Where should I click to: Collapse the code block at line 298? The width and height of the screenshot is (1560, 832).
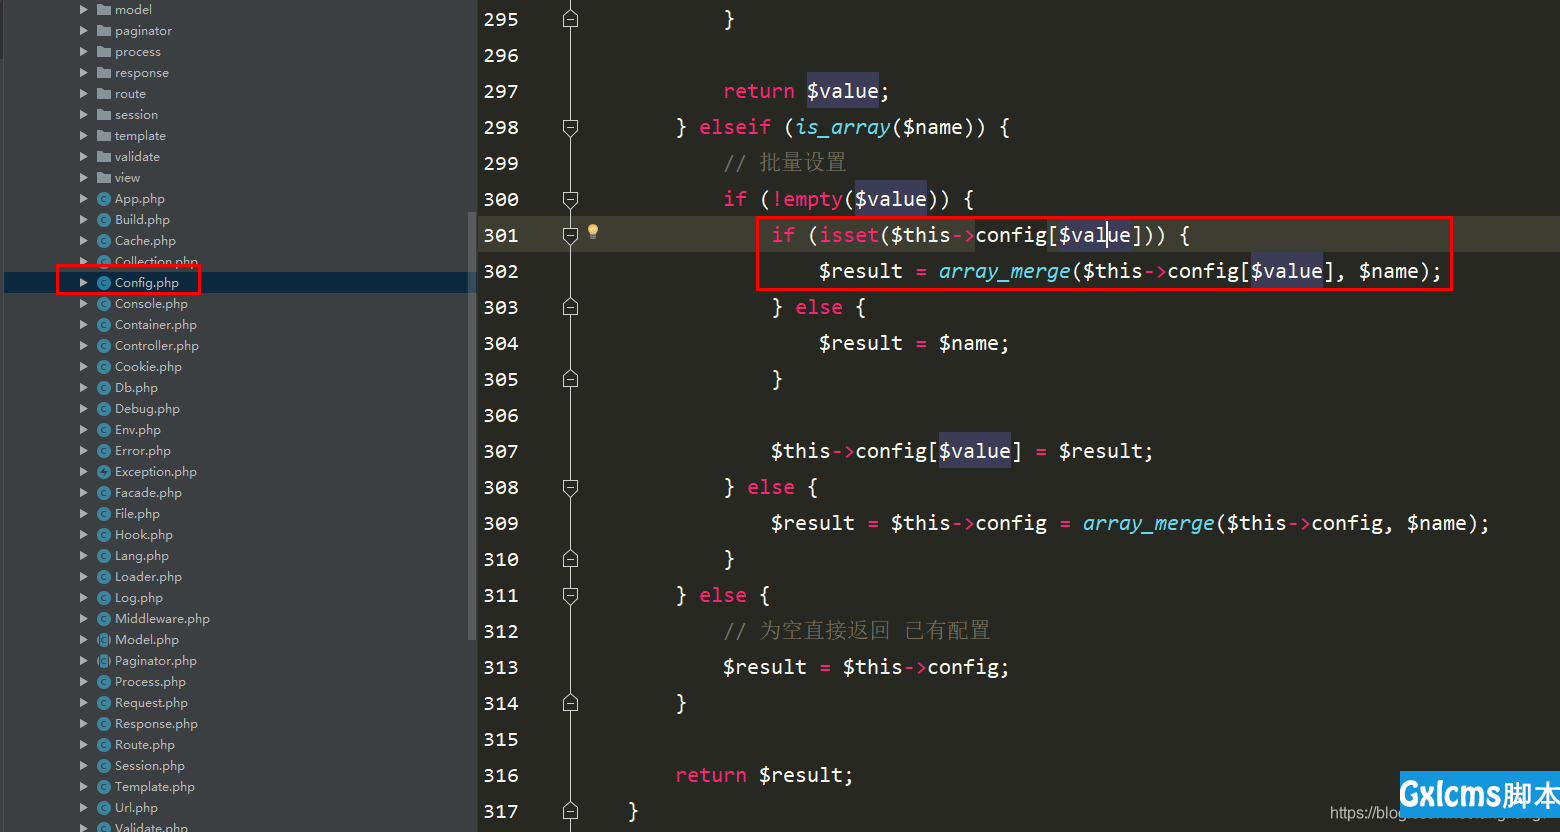tap(570, 127)
